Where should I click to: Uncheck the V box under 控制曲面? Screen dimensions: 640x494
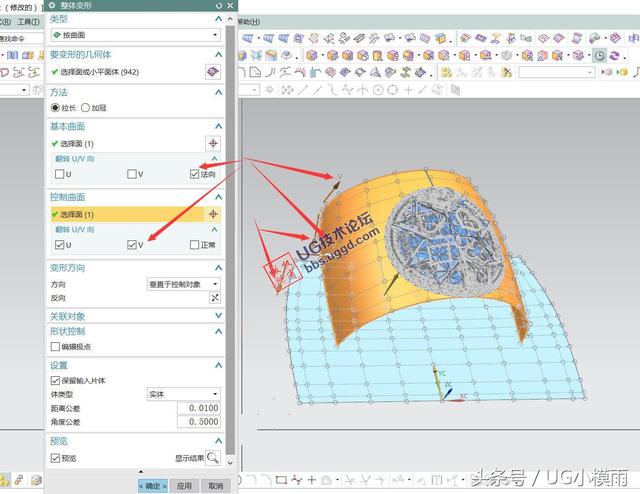click(132, 245)
